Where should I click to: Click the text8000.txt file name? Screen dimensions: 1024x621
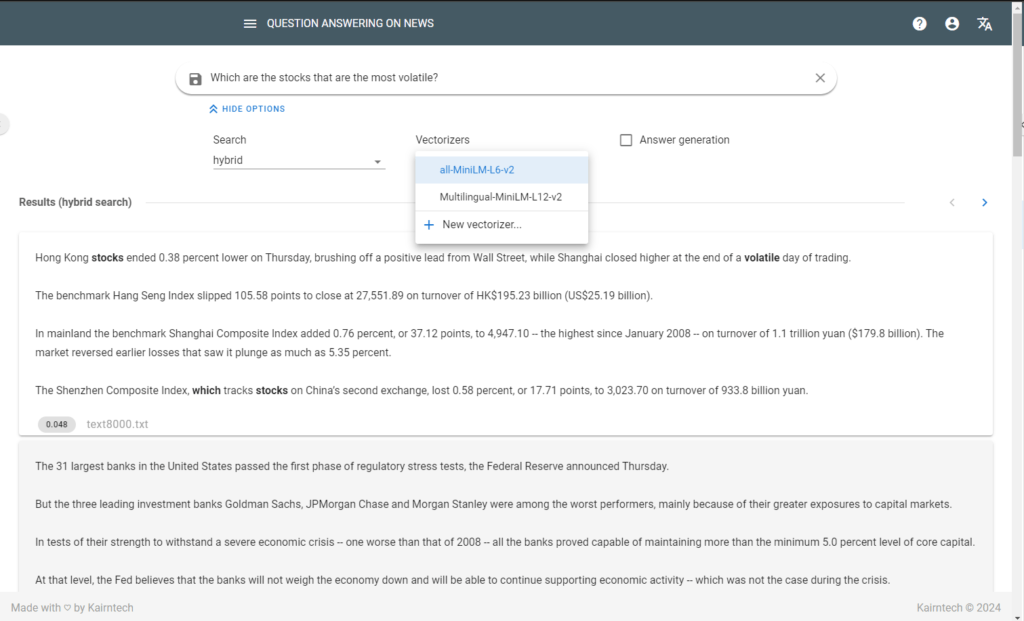[x=118, y=424]
